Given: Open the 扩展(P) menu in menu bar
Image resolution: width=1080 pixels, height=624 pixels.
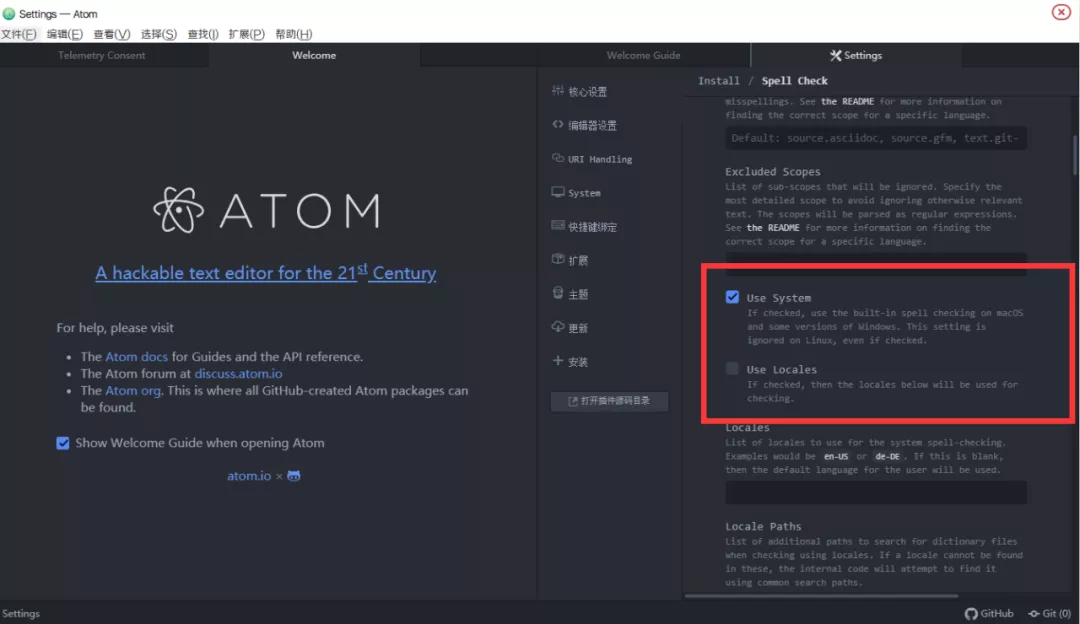Looking at the screenshot, I should click(x=247, y=34).
